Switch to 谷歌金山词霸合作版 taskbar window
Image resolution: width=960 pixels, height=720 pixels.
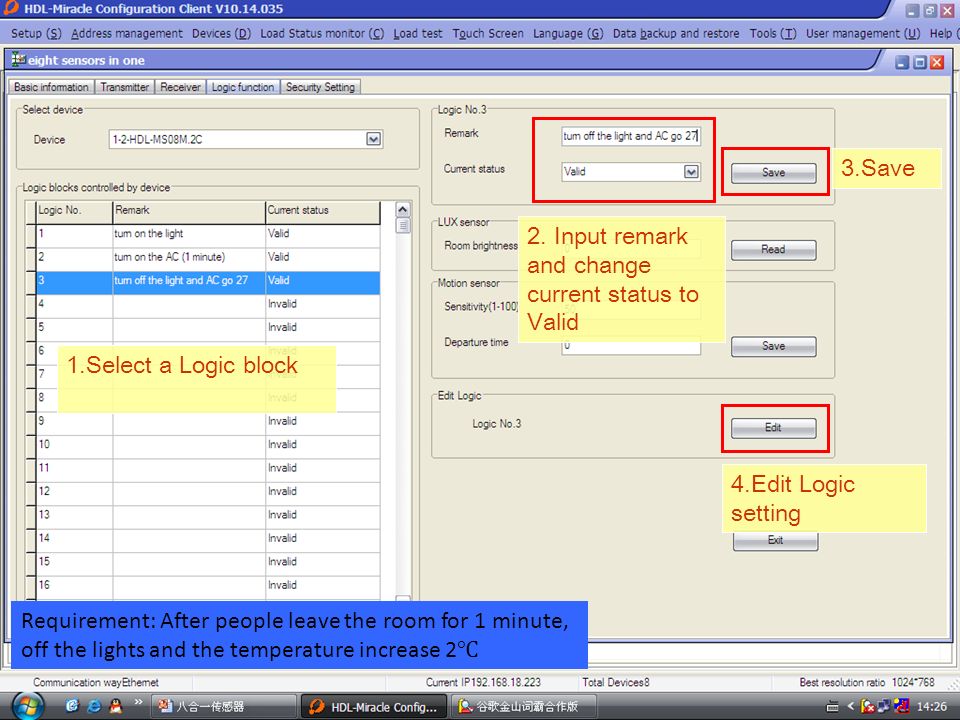(x=525, y=707)
